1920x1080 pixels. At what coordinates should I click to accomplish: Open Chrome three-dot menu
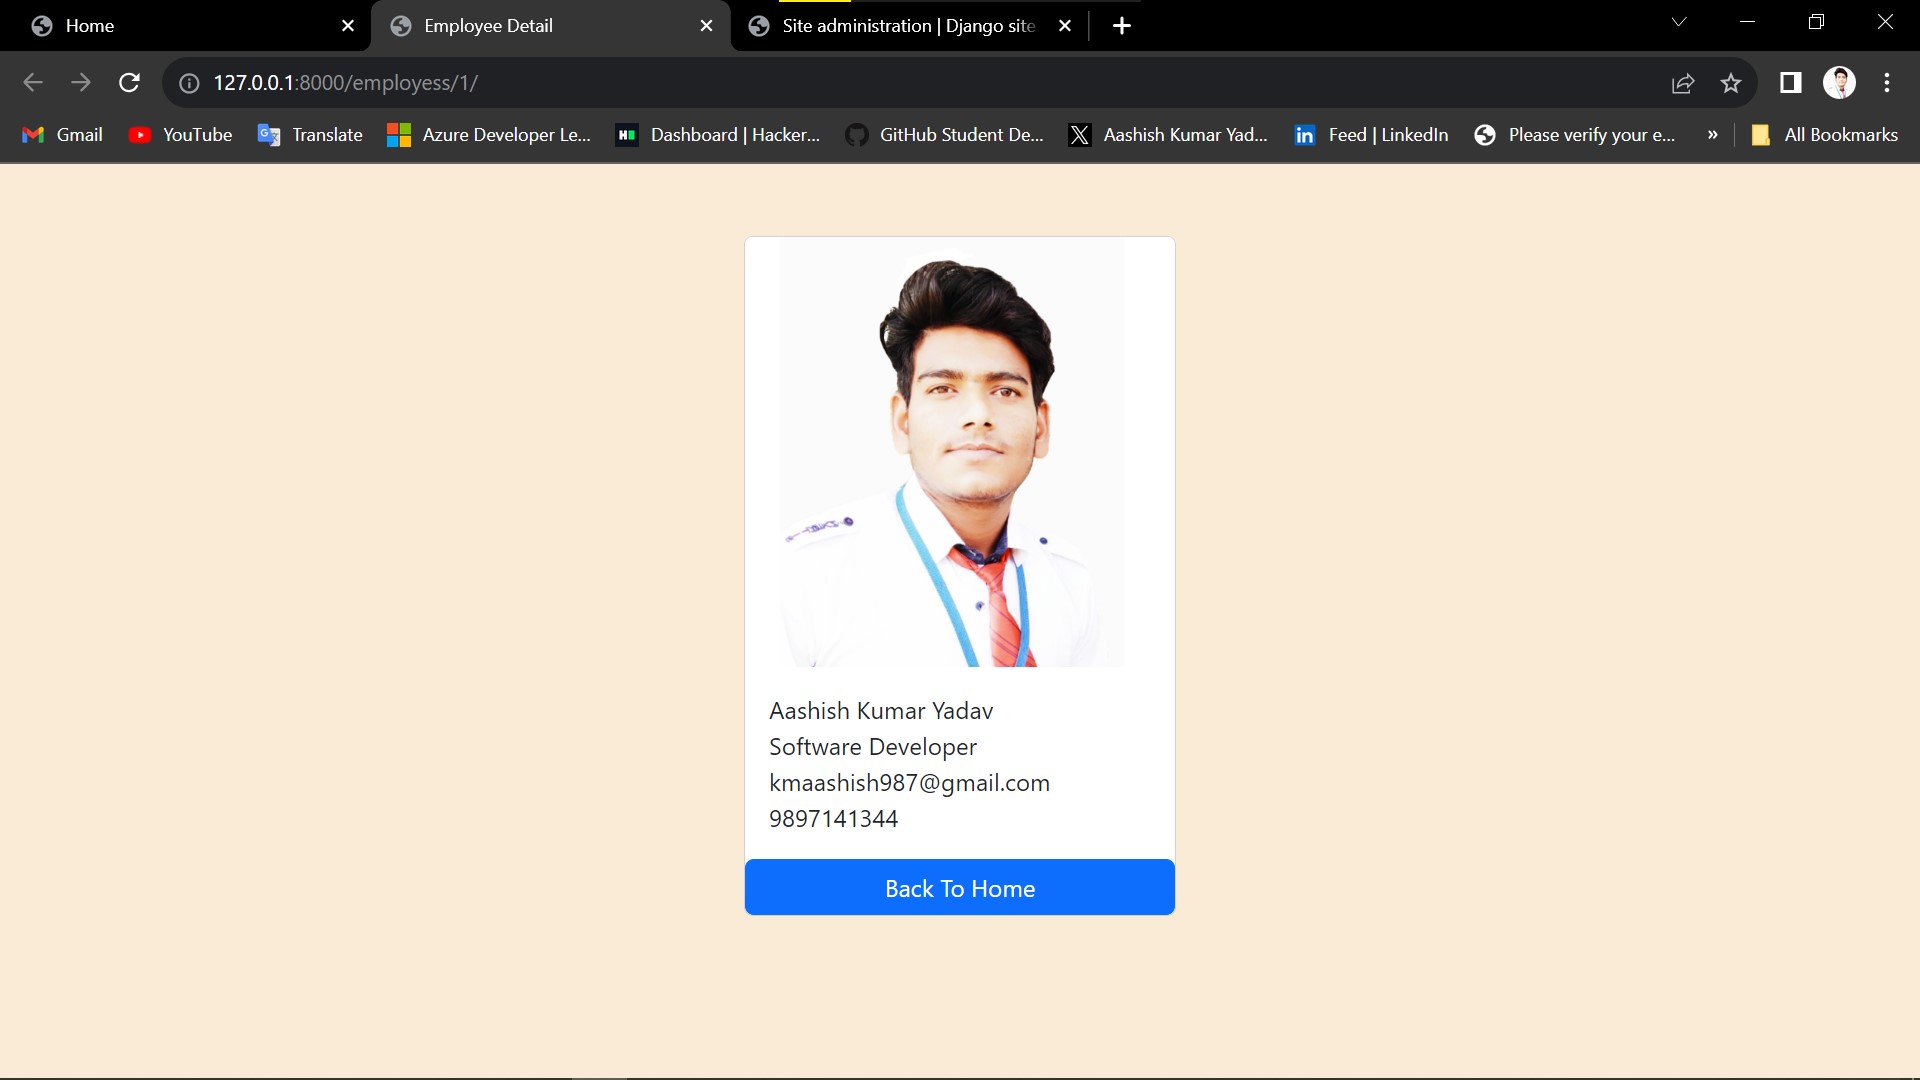[x=1887, y=83]
